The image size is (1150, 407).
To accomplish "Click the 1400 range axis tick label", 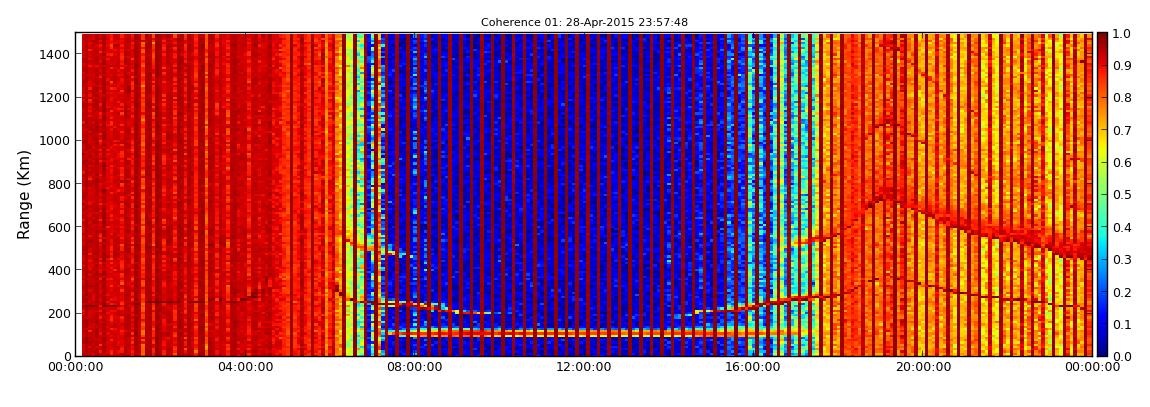I will [x=56, y=54].
